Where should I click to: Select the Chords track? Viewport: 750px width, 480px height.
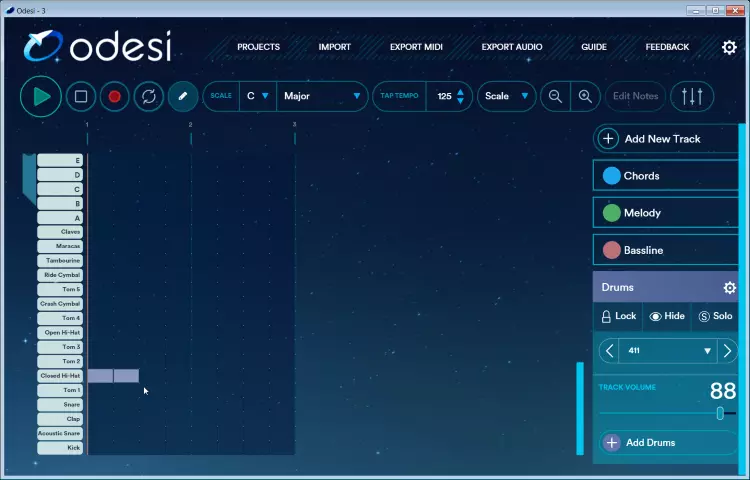[665, 175]
